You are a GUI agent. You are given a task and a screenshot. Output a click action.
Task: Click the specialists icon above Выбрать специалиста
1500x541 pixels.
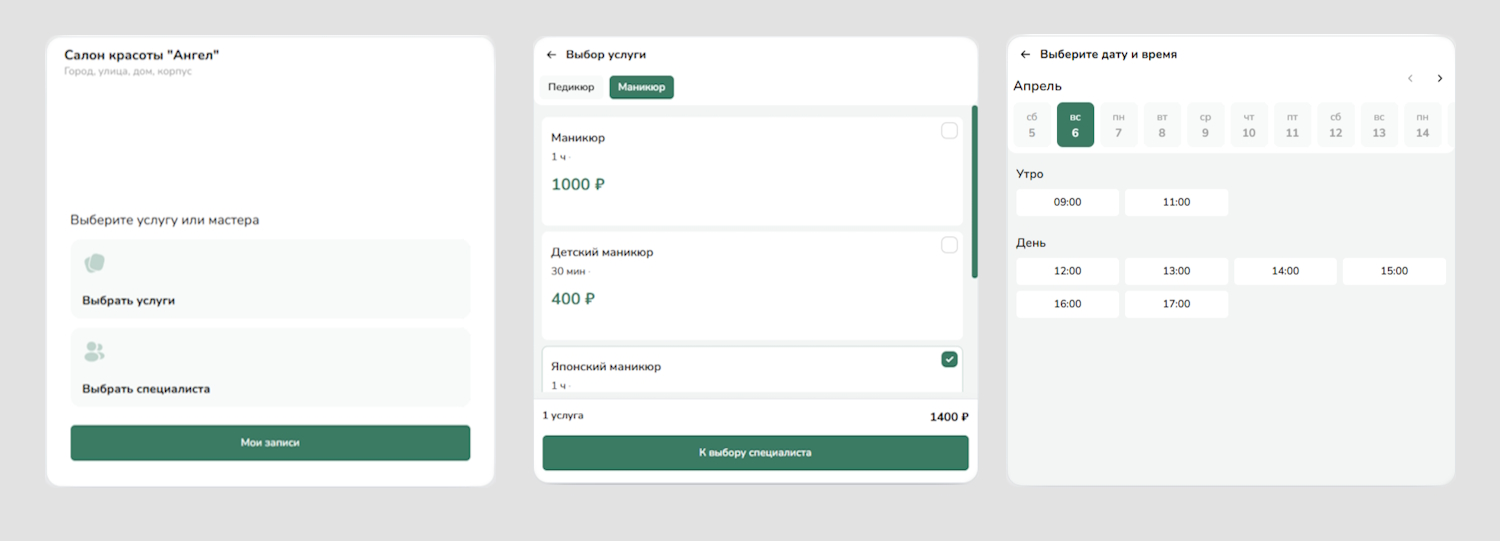point(94,351)
